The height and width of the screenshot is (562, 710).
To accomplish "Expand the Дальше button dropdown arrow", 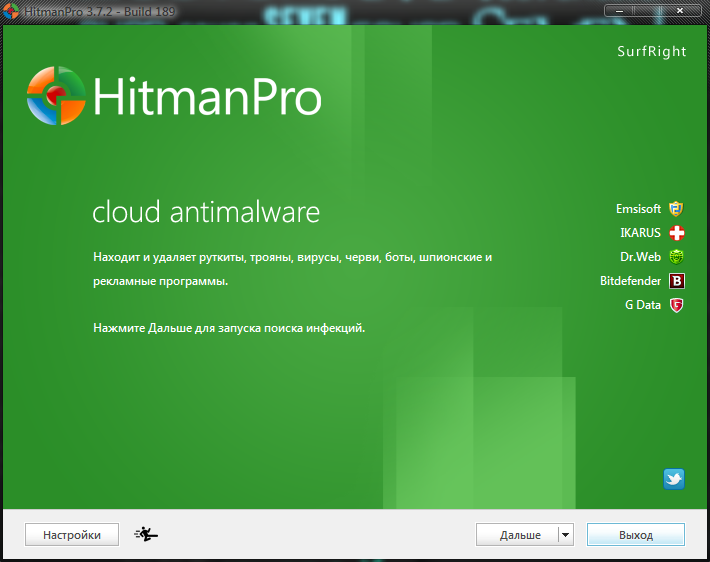I will click(566, 535).
